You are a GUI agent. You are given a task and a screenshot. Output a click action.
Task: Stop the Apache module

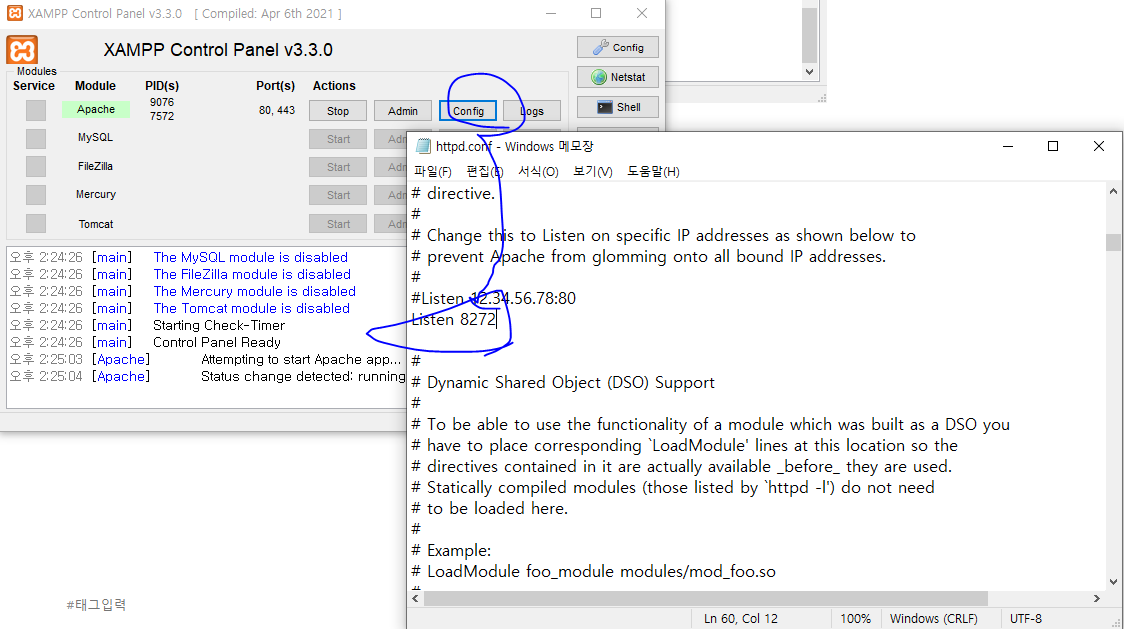[x=338, y=110]
